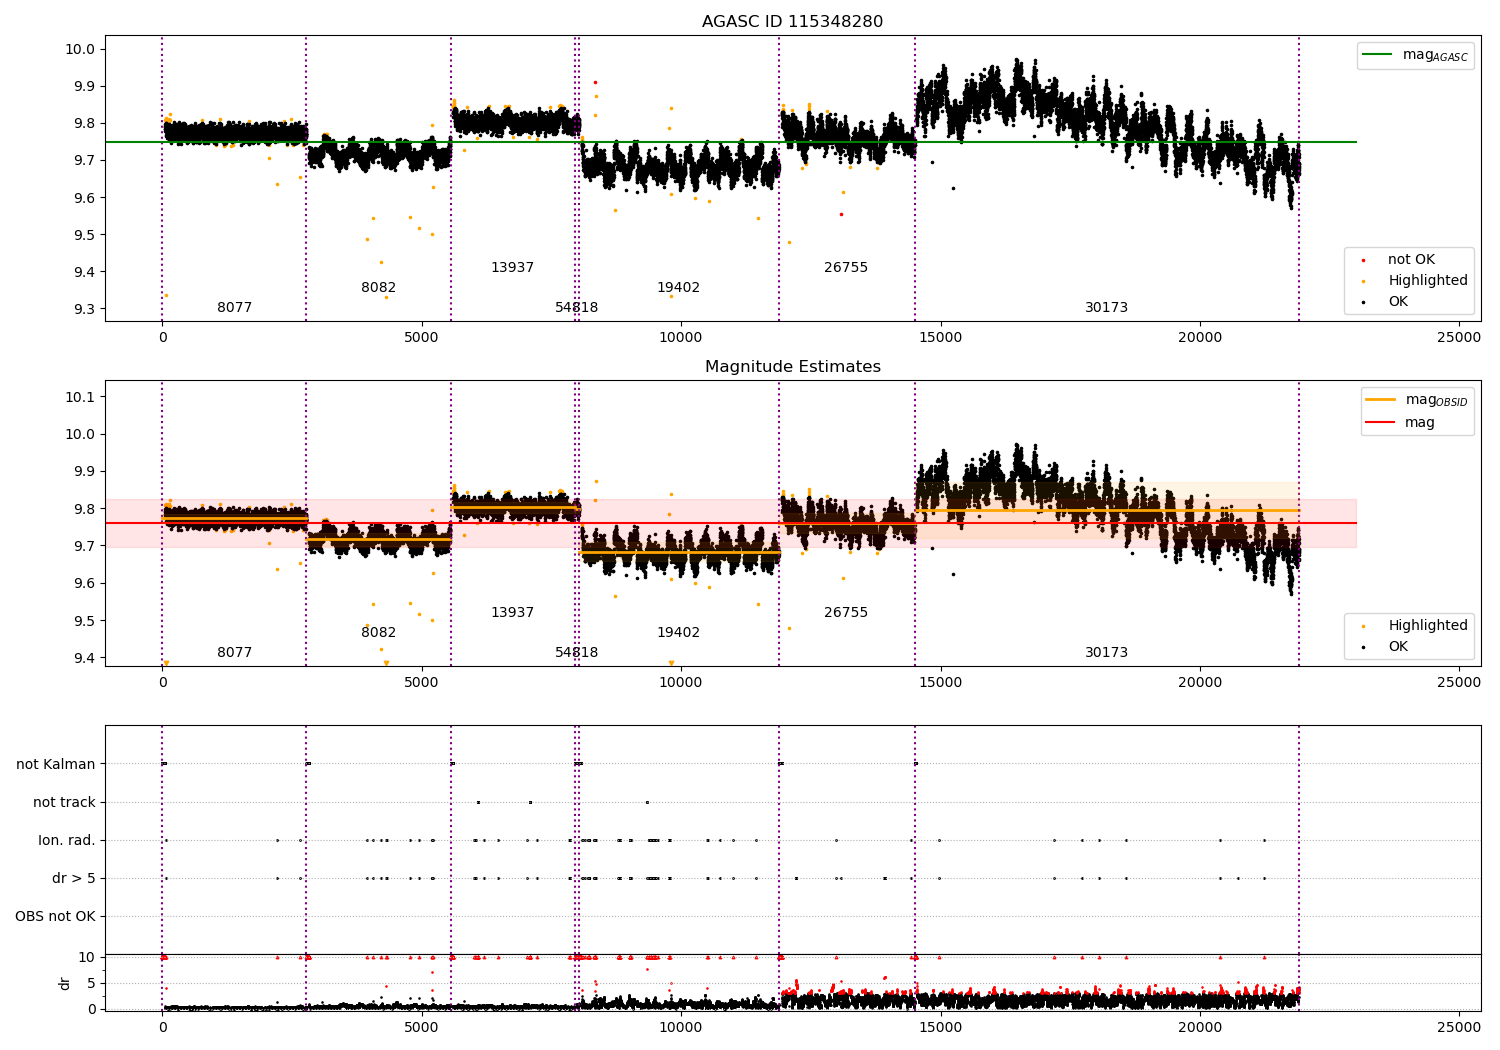The height and width of the screenshot is (1050, 1500).
Task: Click obsid label 30173 in Magnitude Estimates plot
Action: (x=1106, y=653)
